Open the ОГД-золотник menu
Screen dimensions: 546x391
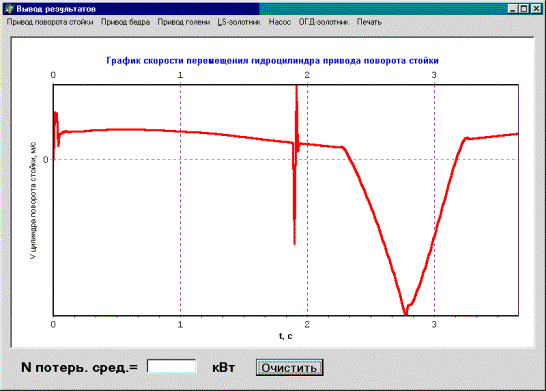pyautogui.click(x=323, y=22)
